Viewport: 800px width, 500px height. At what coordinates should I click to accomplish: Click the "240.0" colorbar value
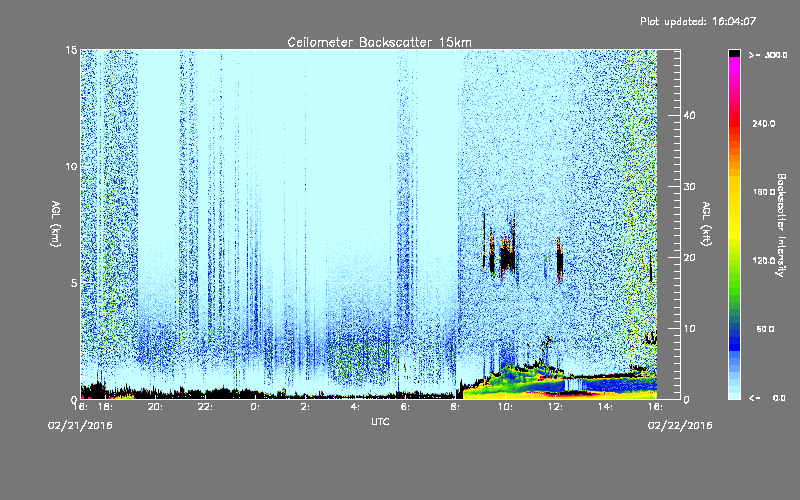point(764,123)
